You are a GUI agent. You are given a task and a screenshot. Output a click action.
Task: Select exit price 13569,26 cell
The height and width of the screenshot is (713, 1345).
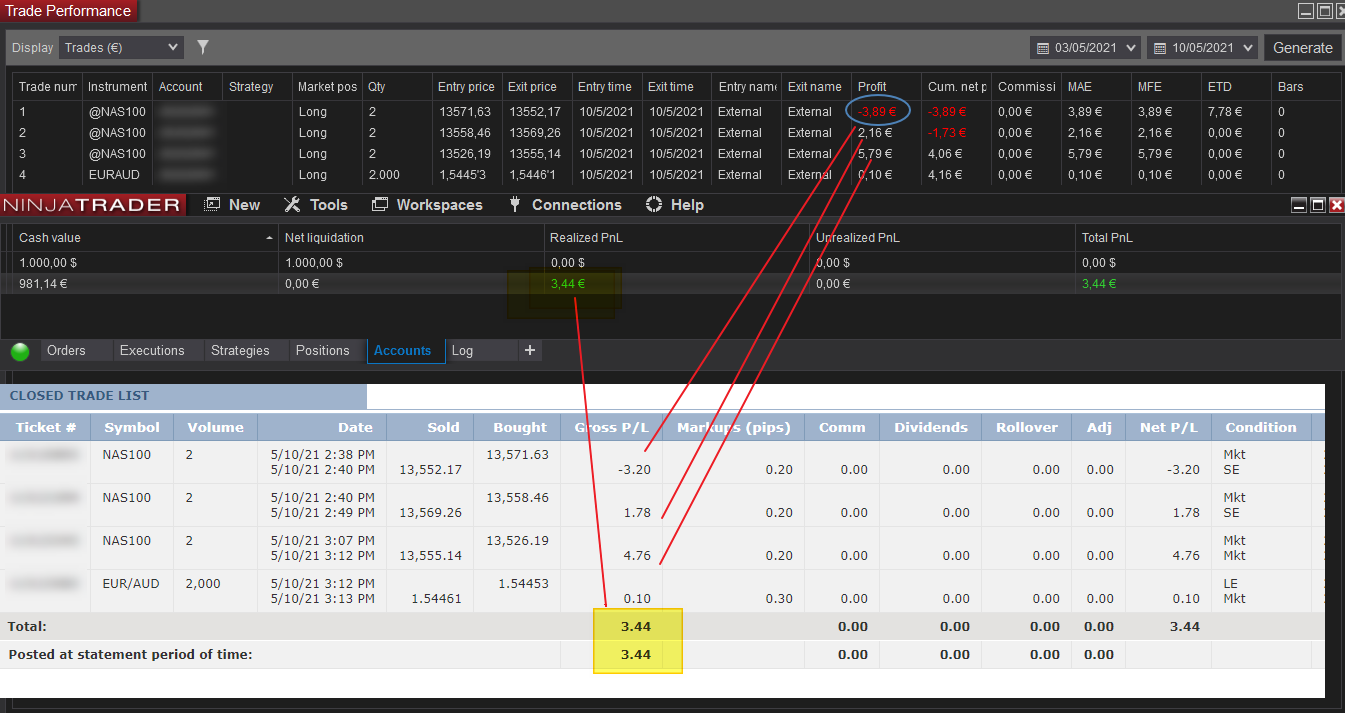(x=535, y=133)
